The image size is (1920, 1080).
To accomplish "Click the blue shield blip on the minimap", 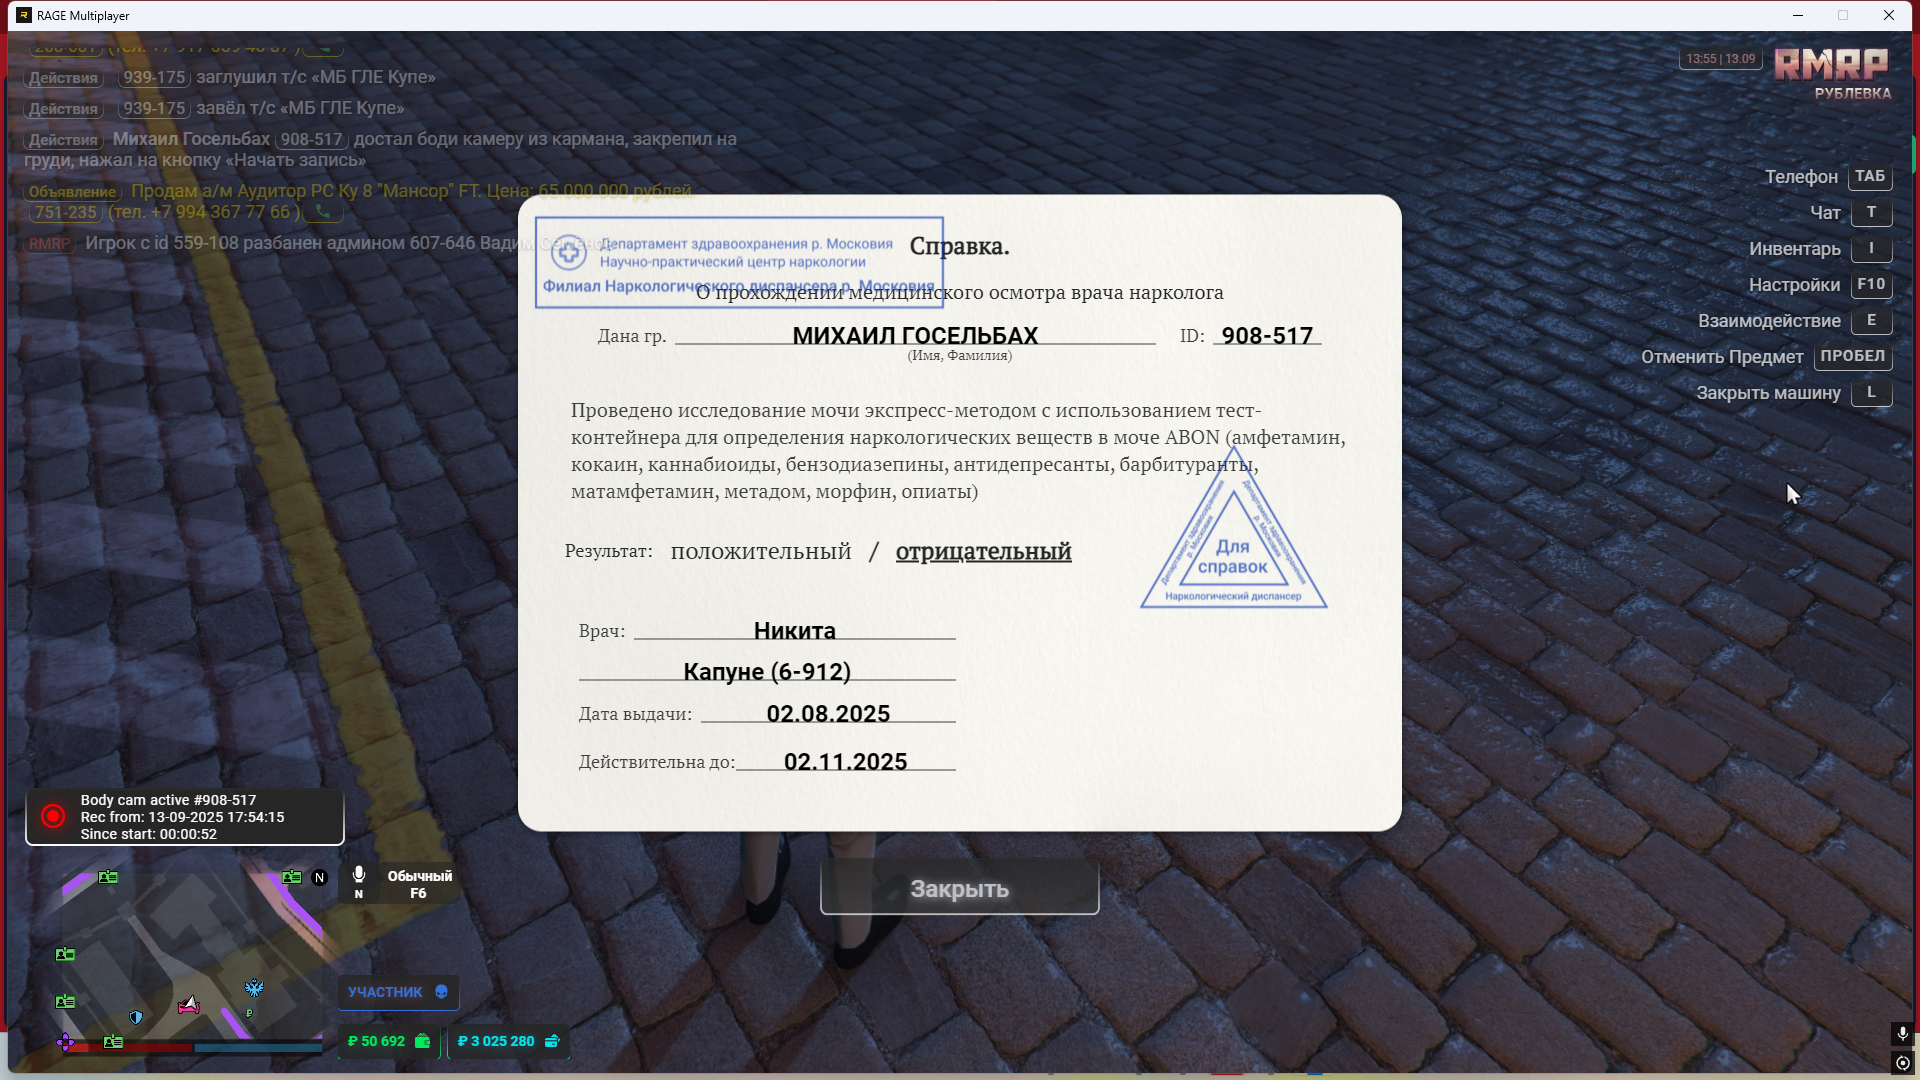I will tap(136, 1017).
